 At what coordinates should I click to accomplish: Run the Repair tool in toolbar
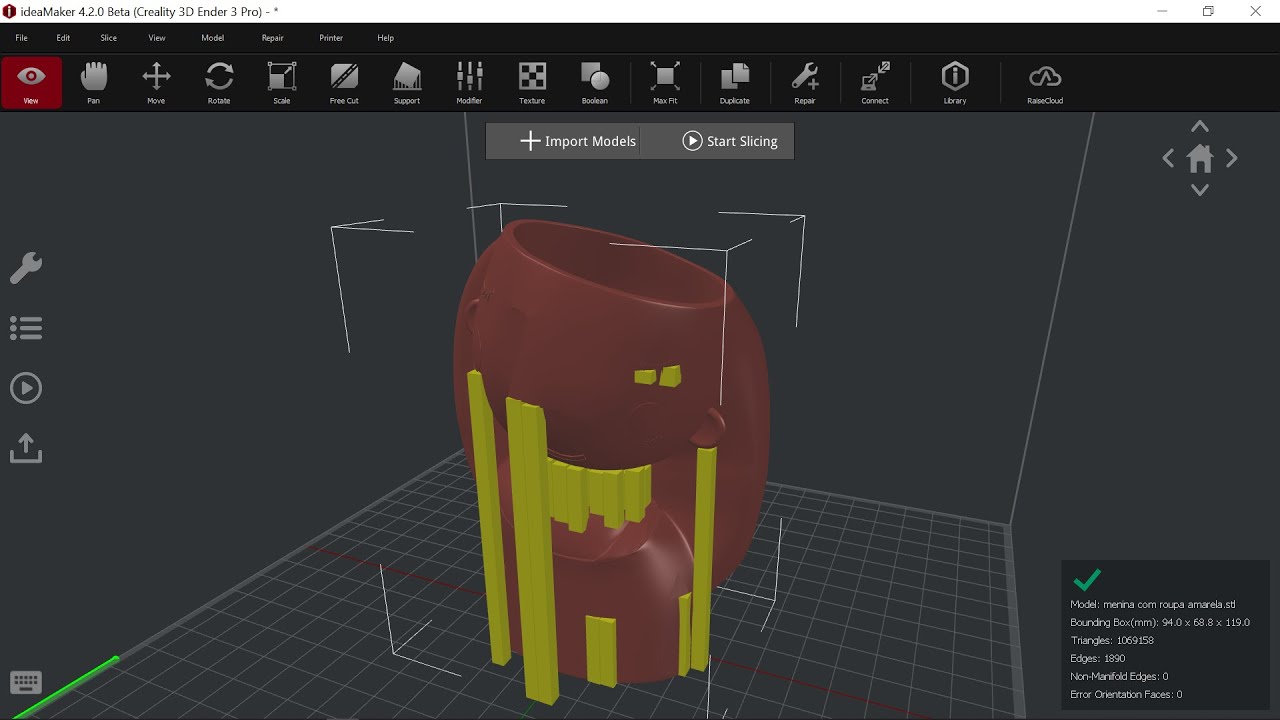805,82
